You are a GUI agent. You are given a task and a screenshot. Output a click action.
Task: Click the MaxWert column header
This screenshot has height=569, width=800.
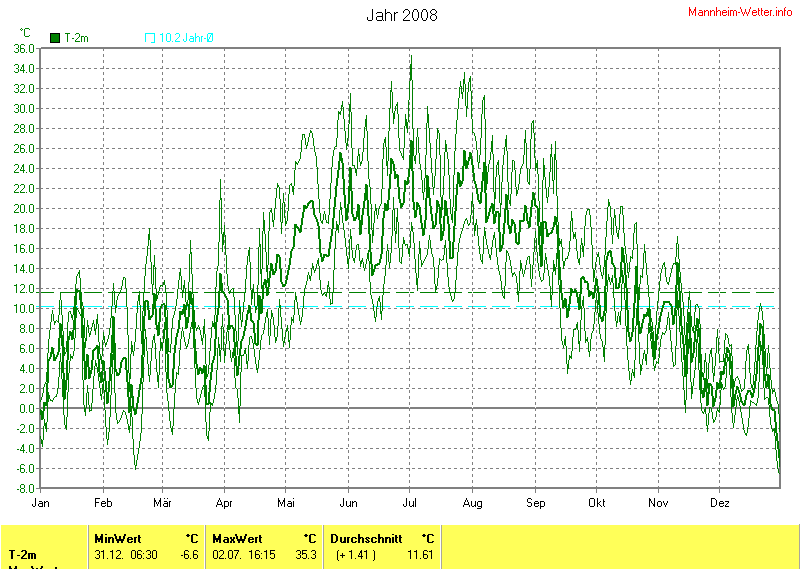point(236,538)
